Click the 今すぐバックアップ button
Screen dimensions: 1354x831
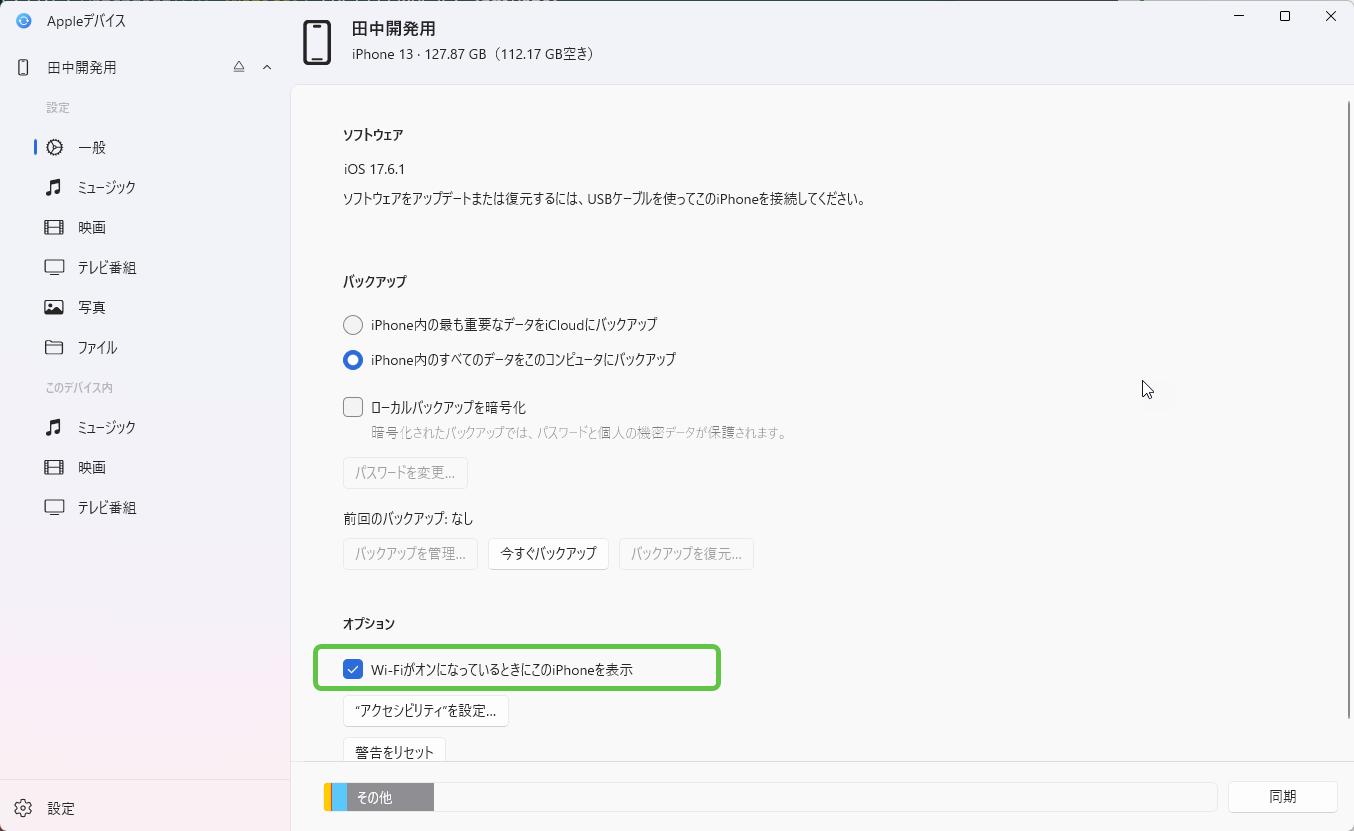click(x=548, y=553)
